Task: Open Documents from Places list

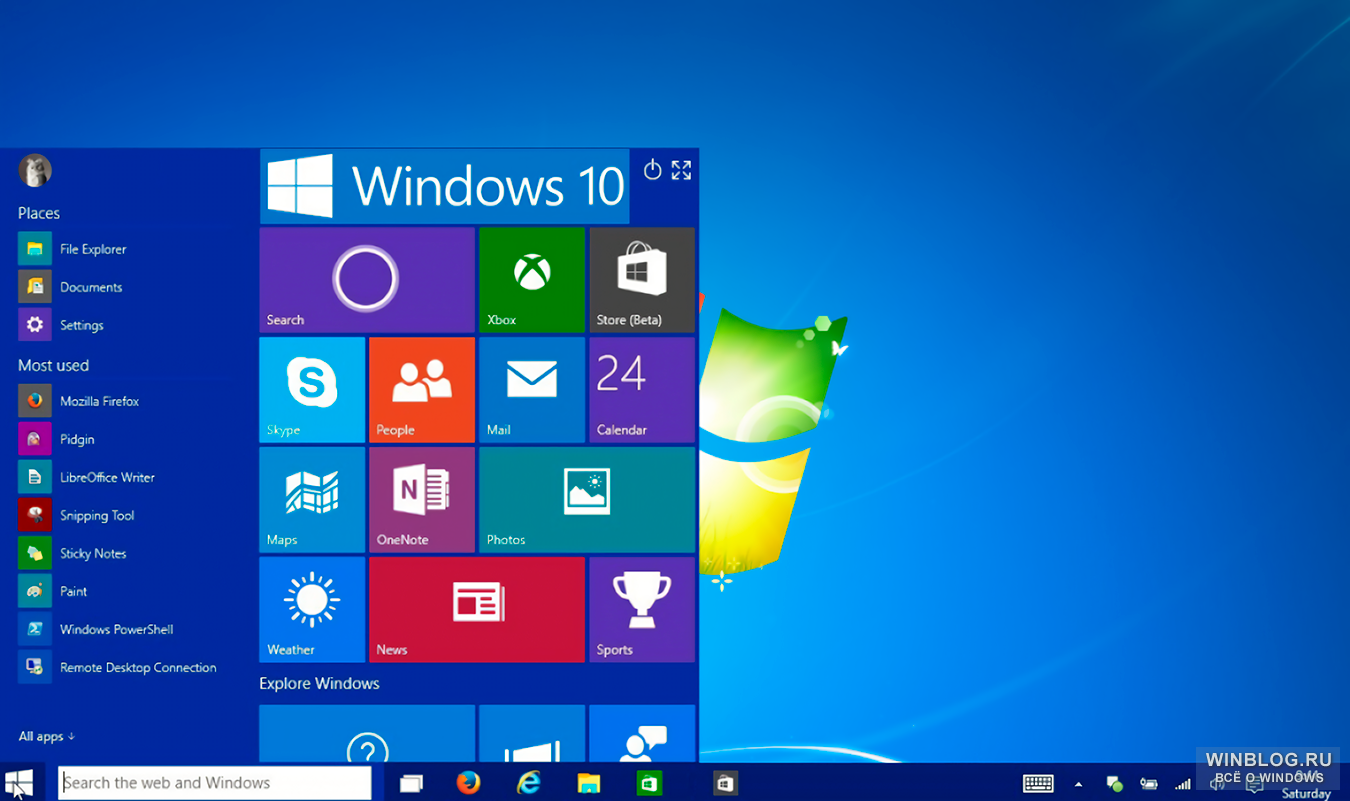Action: 71,287
